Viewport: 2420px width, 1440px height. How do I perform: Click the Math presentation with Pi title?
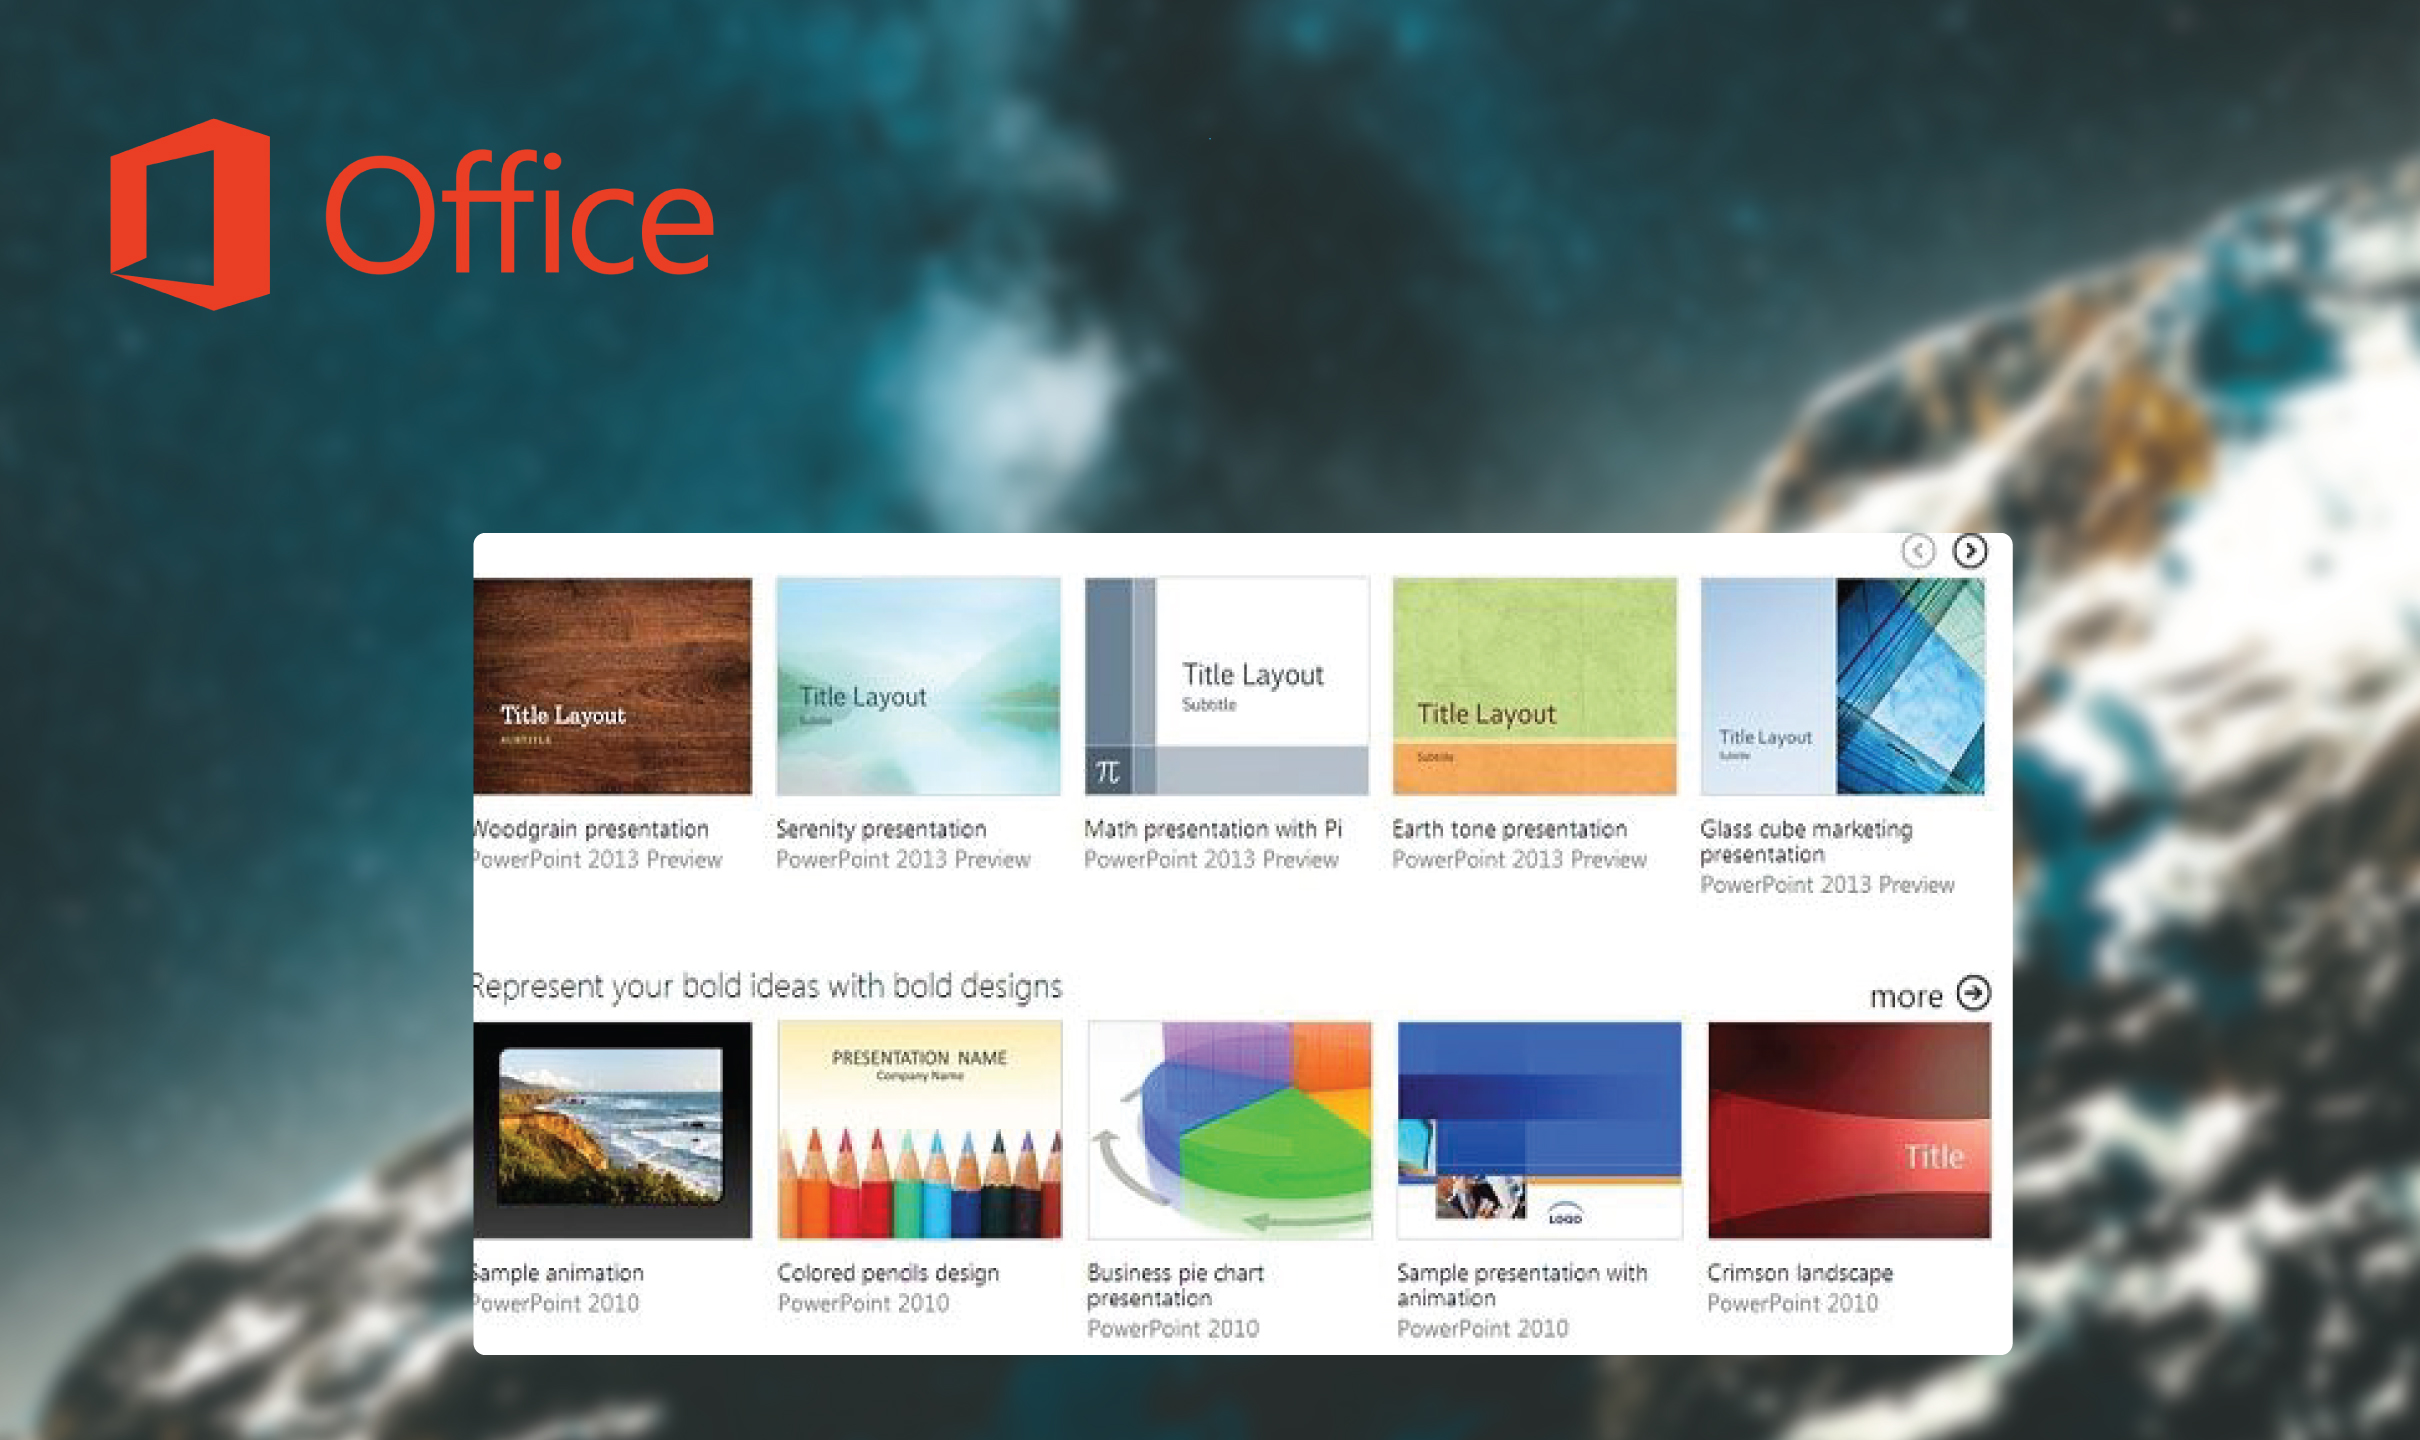point(1213,829)
